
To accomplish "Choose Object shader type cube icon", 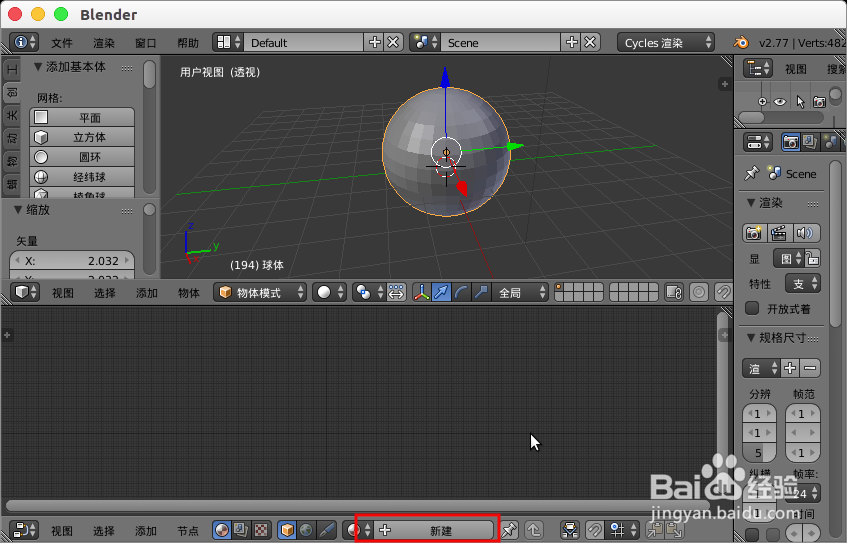I will (x=287, y=531).
